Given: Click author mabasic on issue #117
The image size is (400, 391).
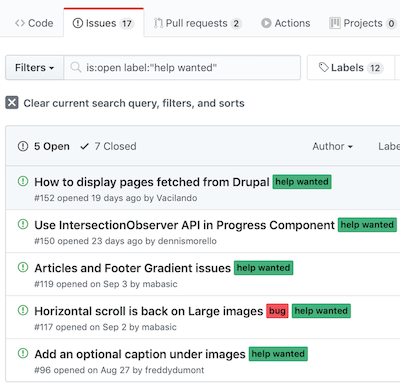Looking at the screenshot, I should coord(159,327).
